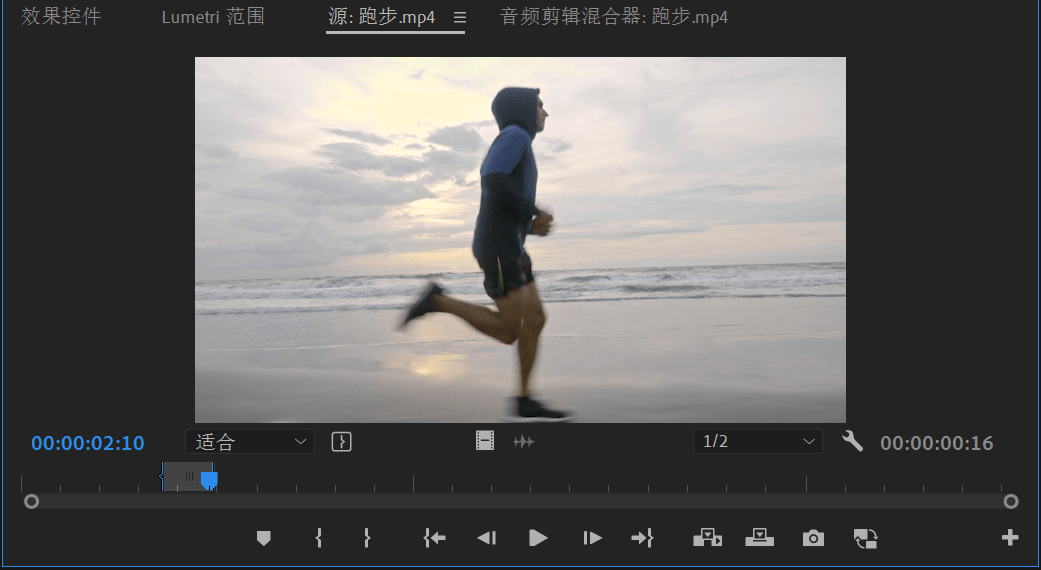Click the duration text 00:00:00:16
1041x570 pixels.
coord(937,443)
